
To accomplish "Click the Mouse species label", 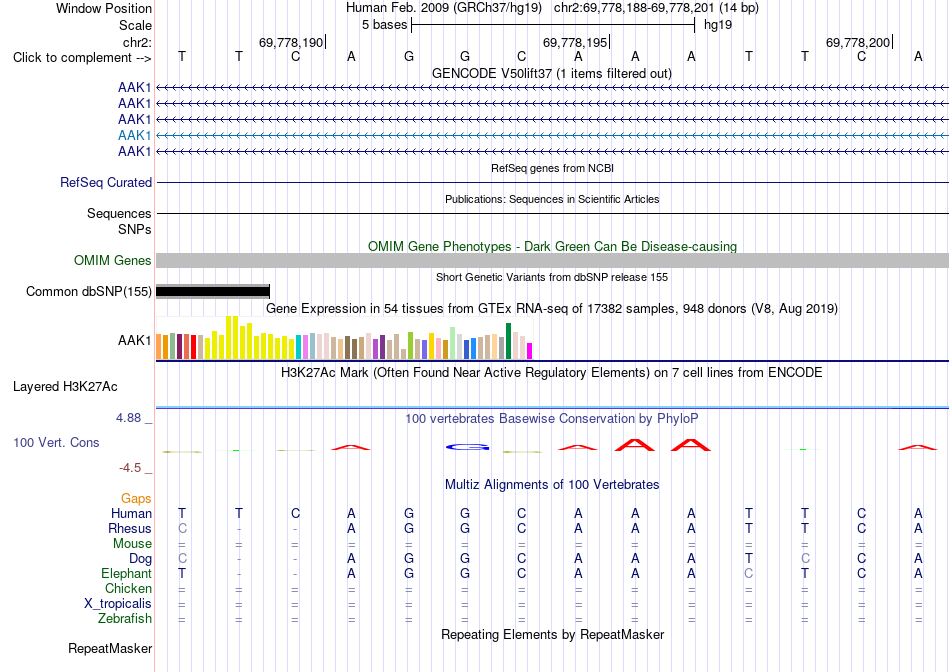I will coord(132,544).
